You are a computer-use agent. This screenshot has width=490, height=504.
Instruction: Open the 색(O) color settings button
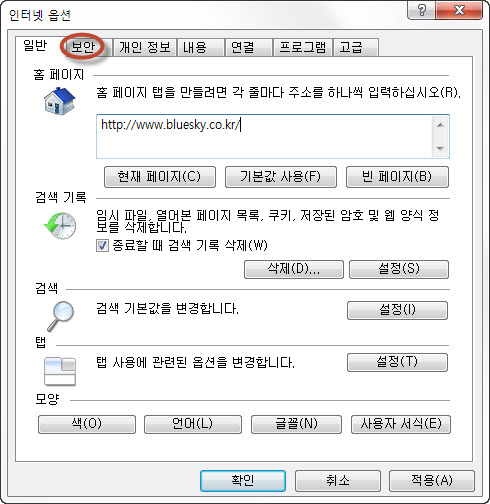tap(87, 424)
